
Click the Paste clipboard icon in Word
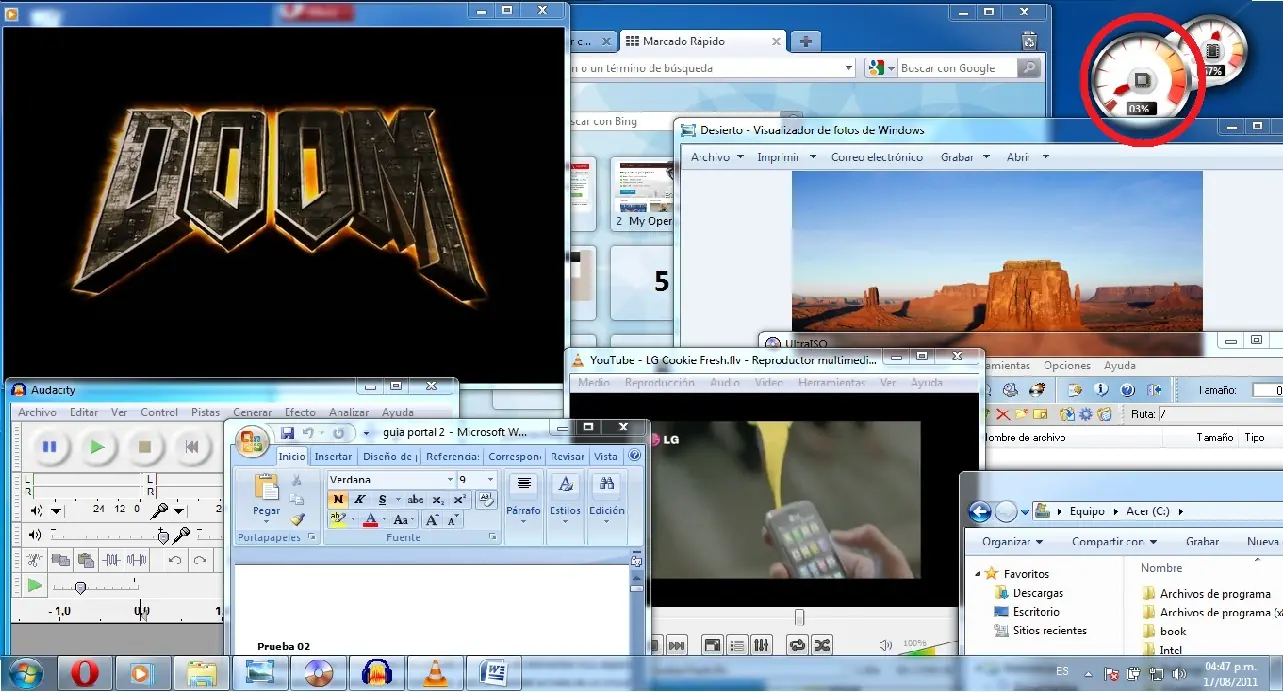(266, 489)
